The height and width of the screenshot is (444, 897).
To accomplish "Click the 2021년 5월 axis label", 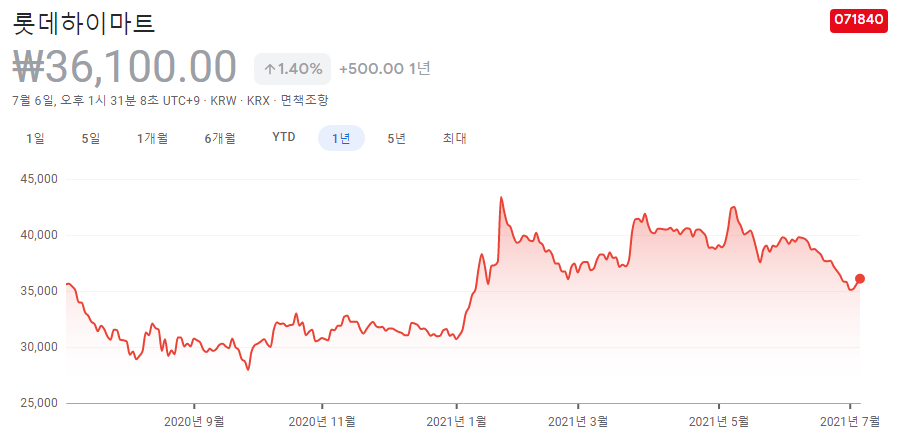I will tap(719, 422).
